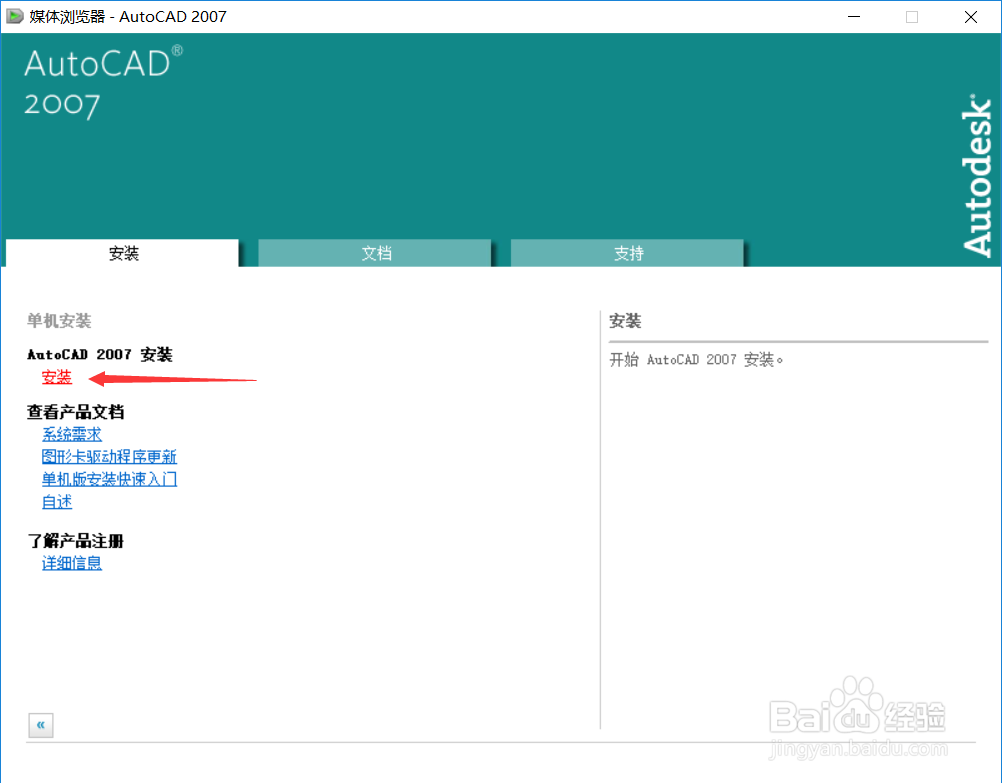Click the 单机安装 section heading
The image size is (1002, 783).
(59, 321)
